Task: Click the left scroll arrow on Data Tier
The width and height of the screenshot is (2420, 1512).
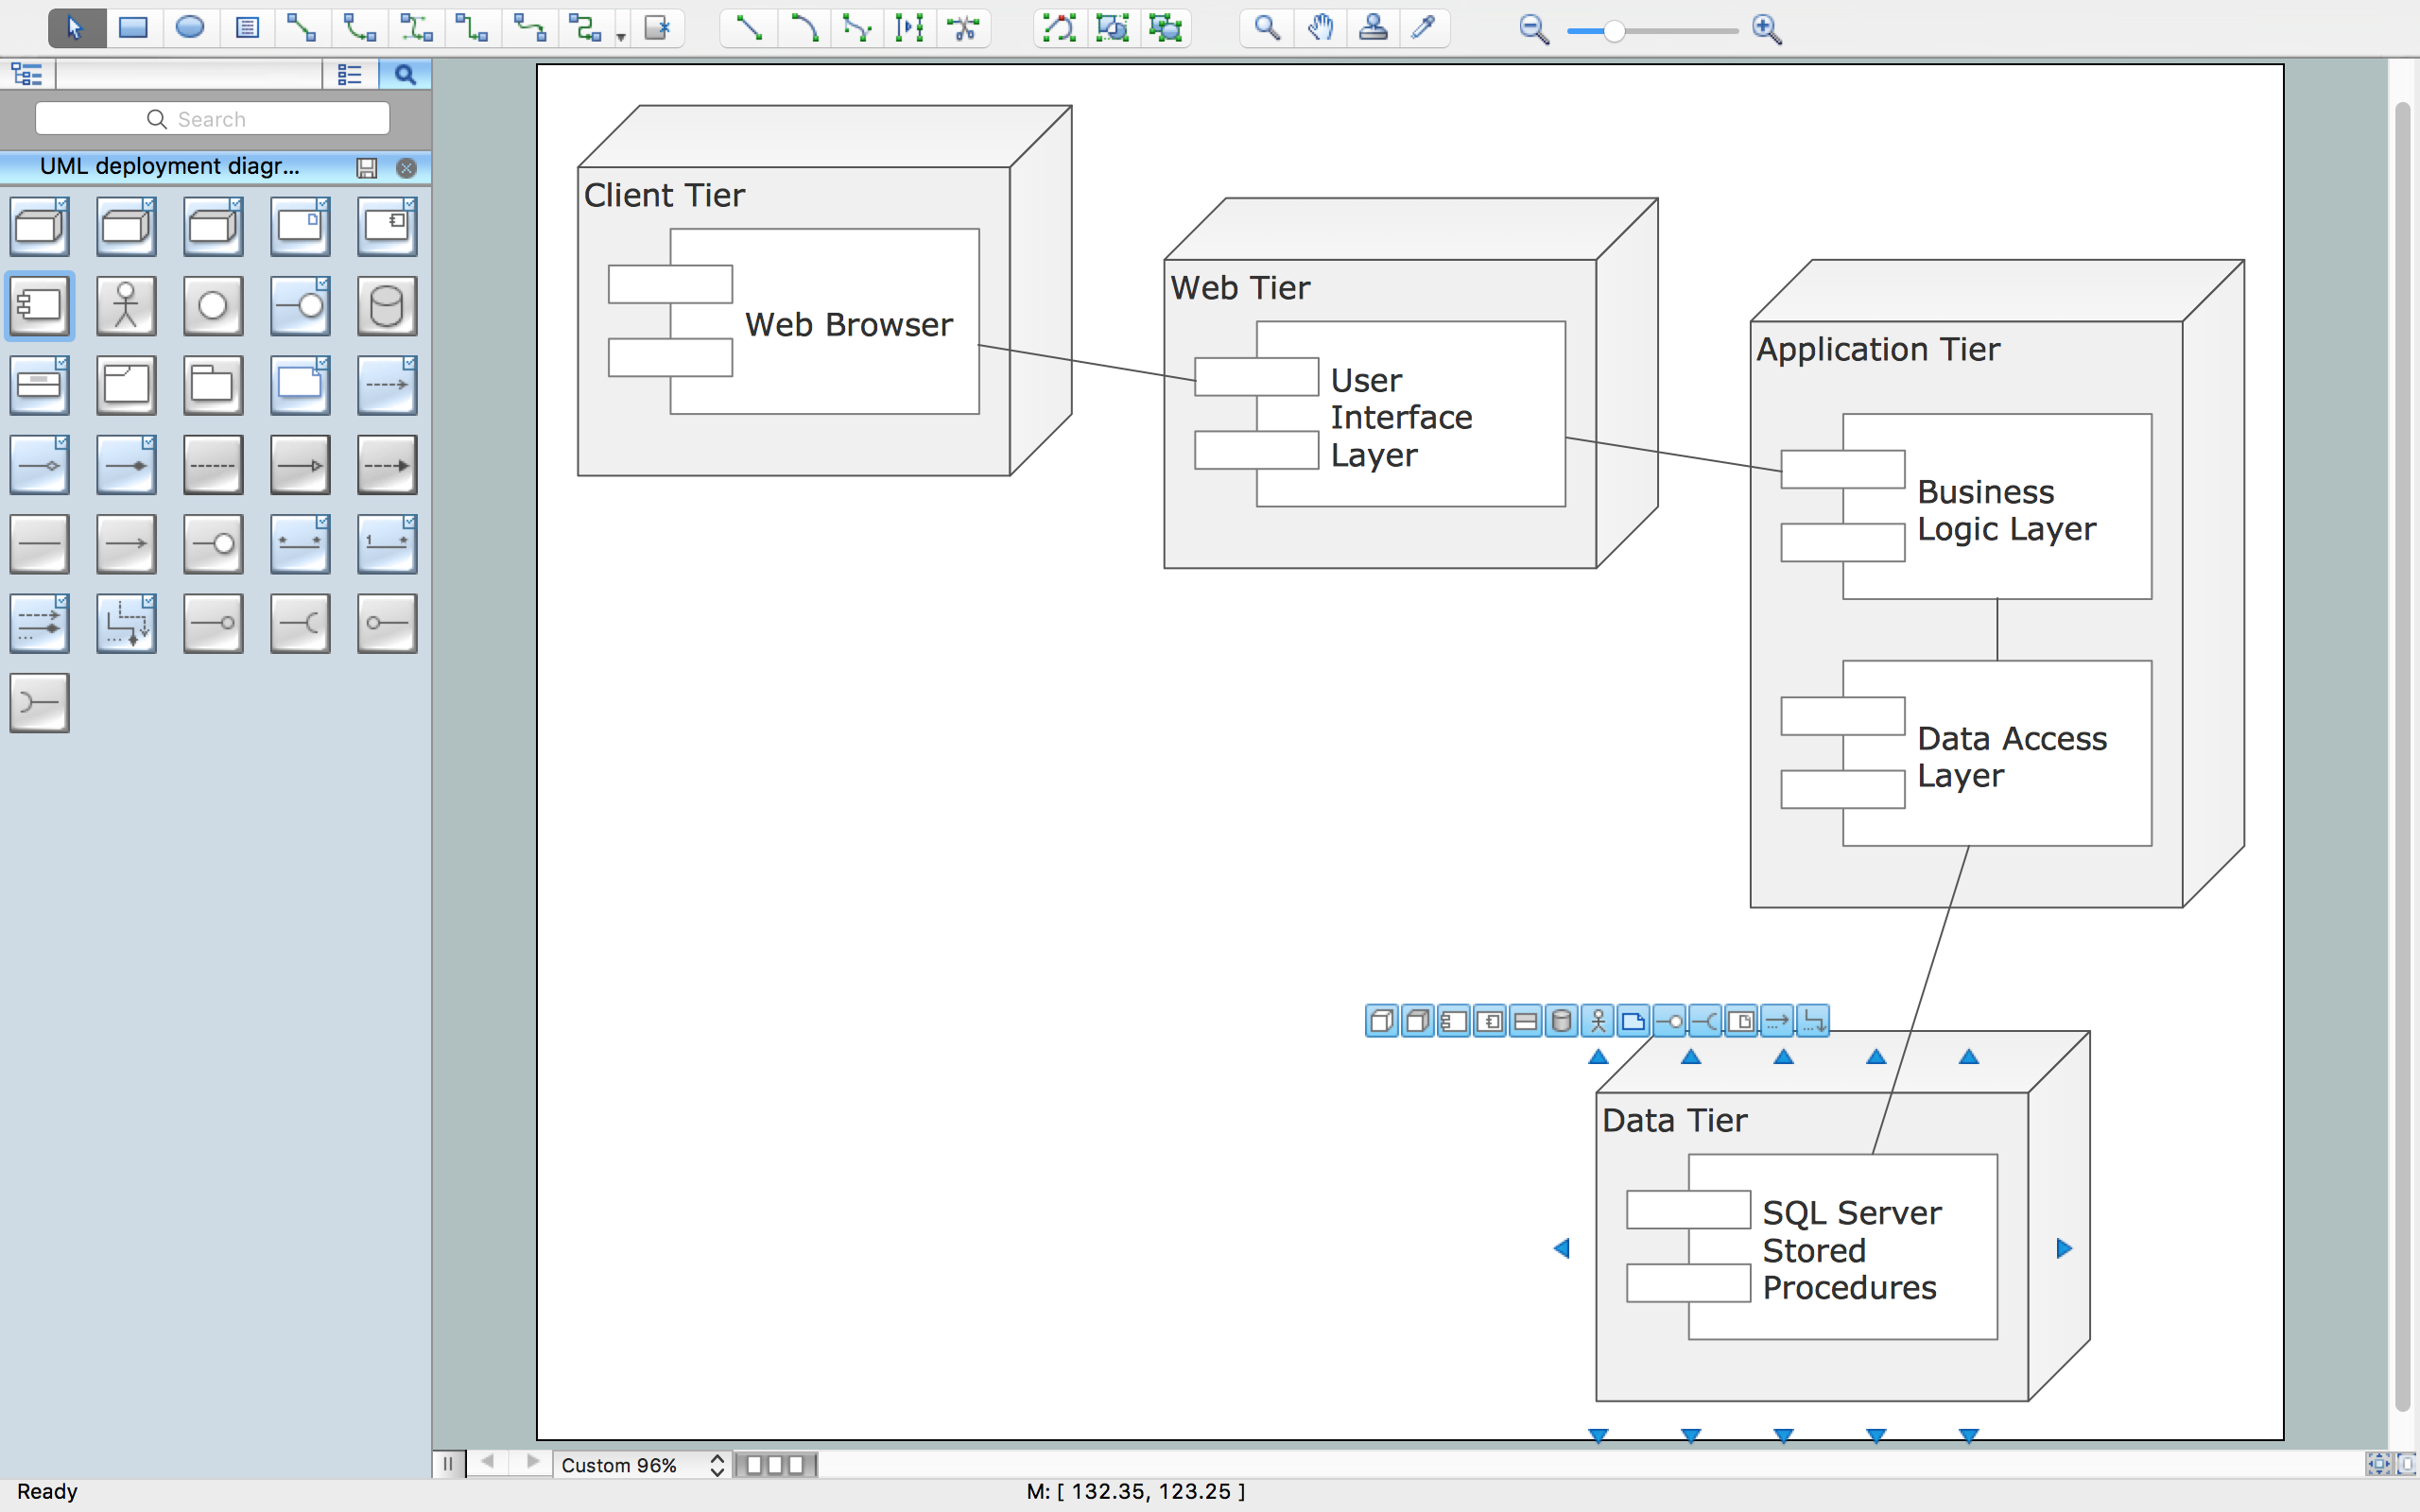Action: (1563, 1247)
